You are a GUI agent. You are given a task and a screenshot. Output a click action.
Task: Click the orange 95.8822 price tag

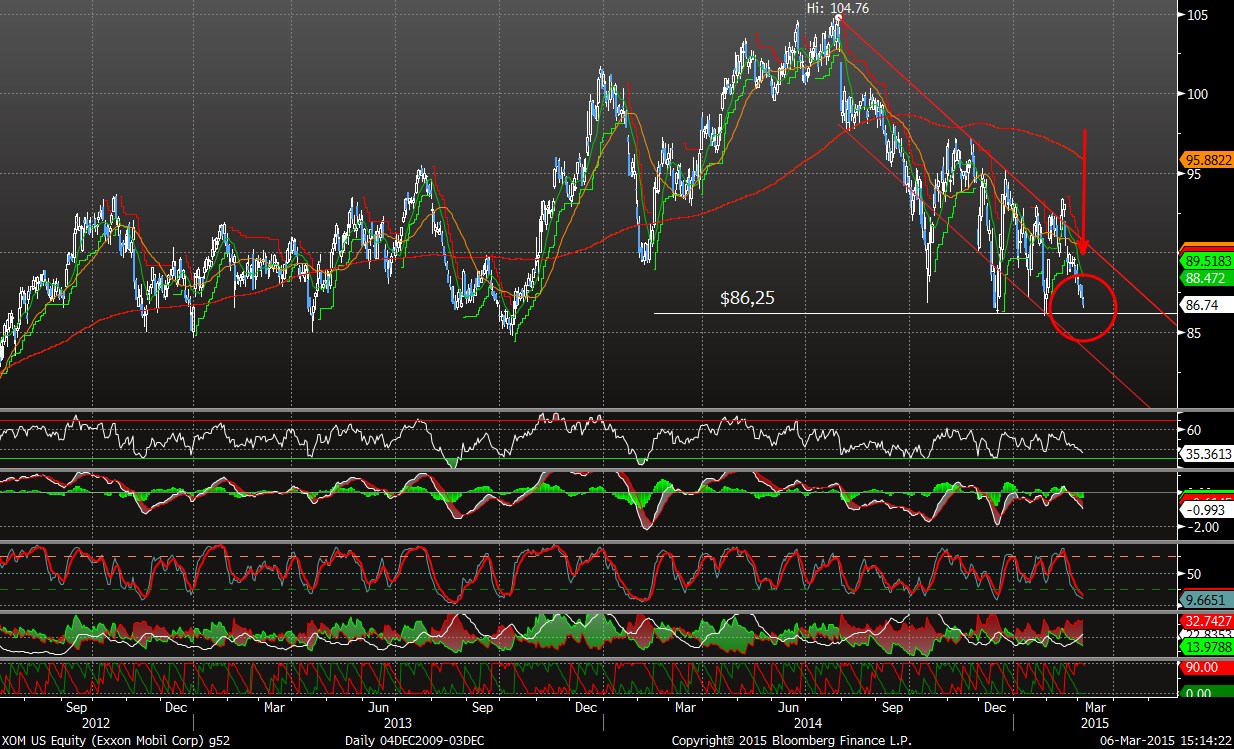1205,159
